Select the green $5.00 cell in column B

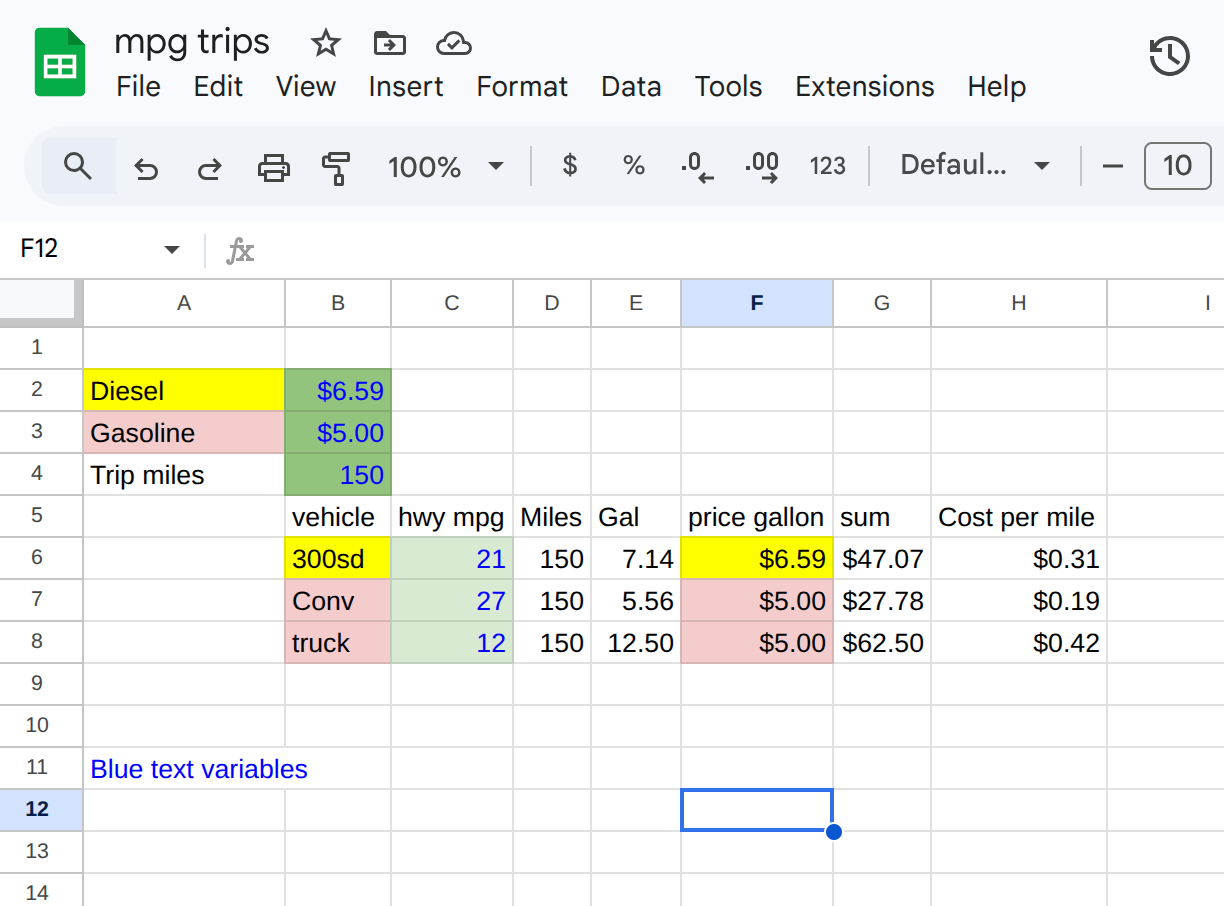(x=338, y=432)
